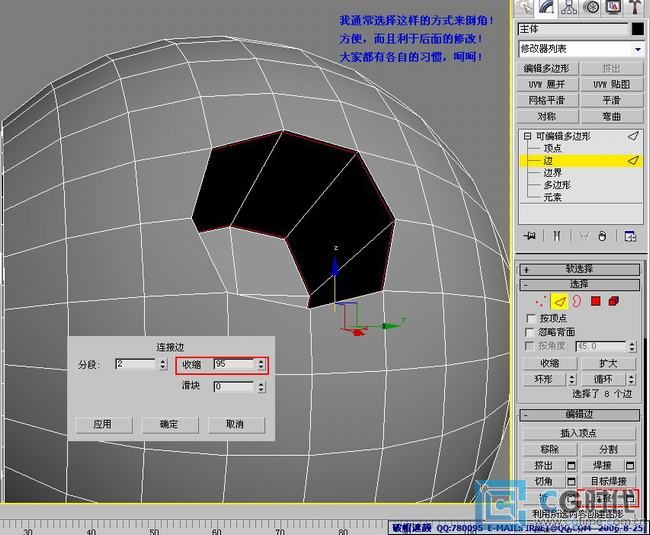Adjust the 环形 spinner arrows

click(x=572, y=379)
